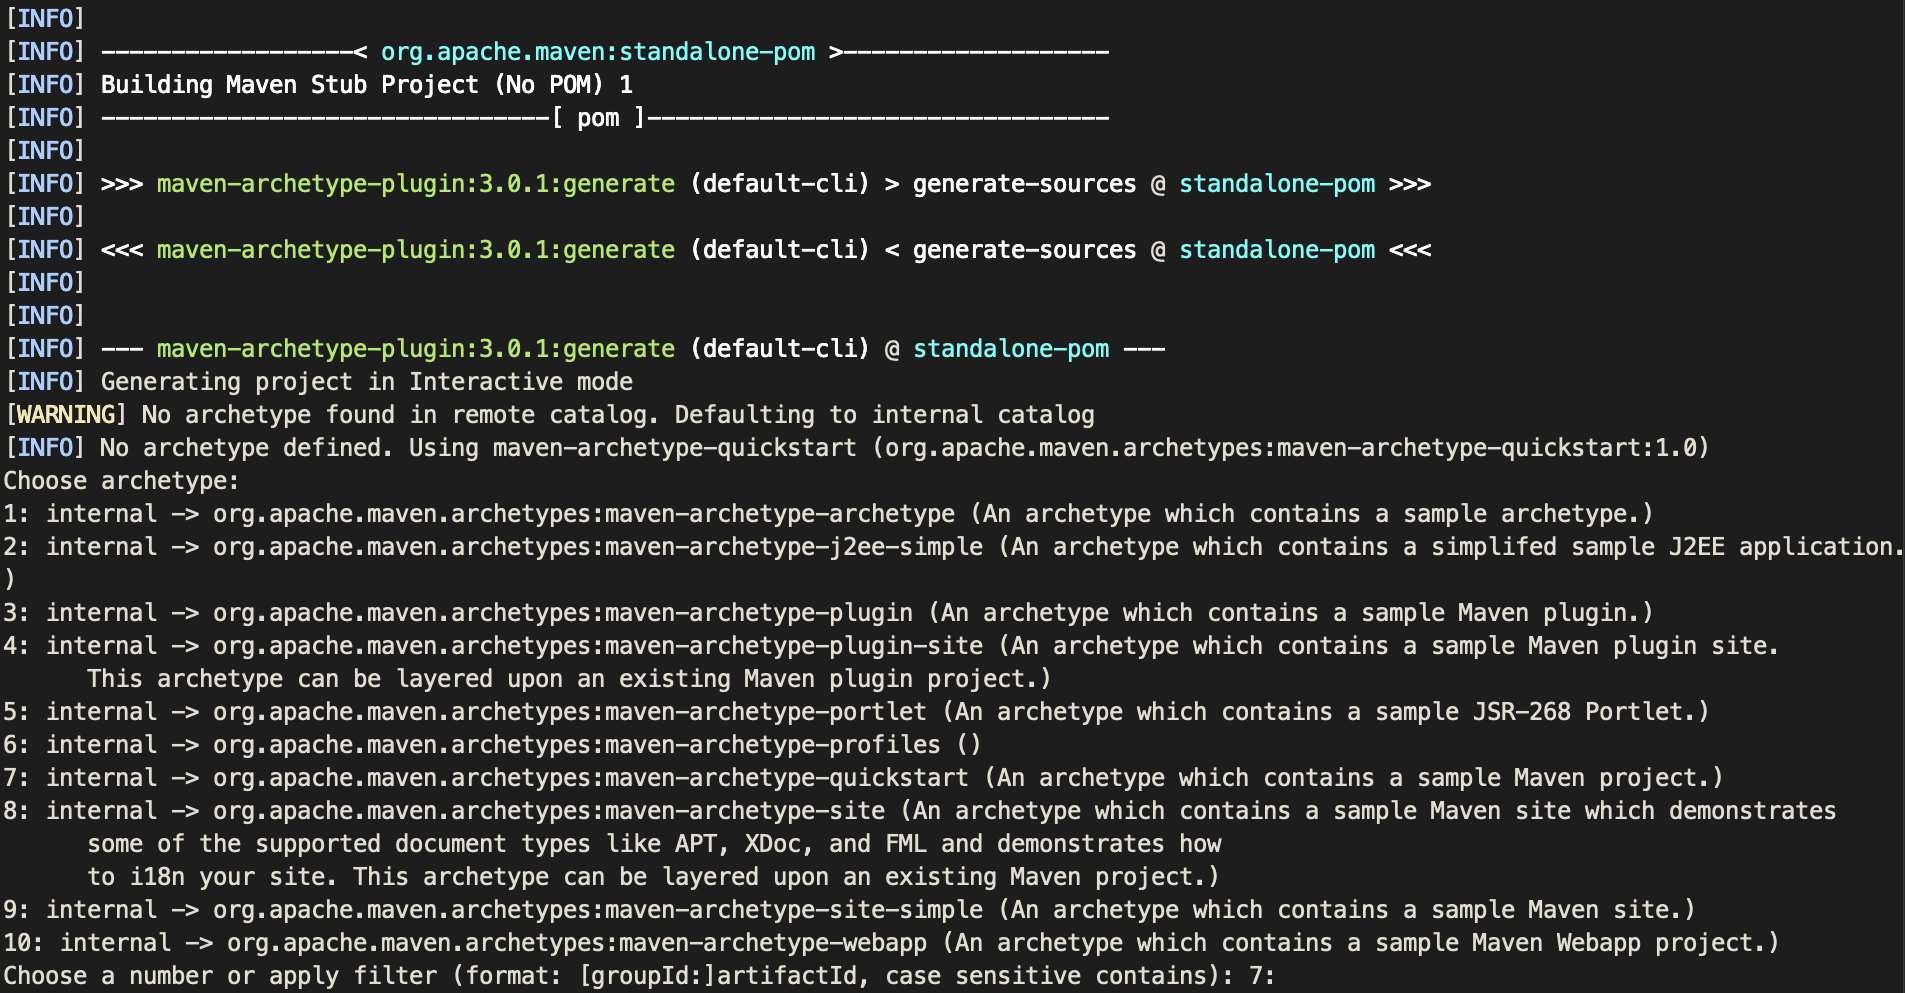Click 'Generating project in Interactive mode' line

pos(366,382)
